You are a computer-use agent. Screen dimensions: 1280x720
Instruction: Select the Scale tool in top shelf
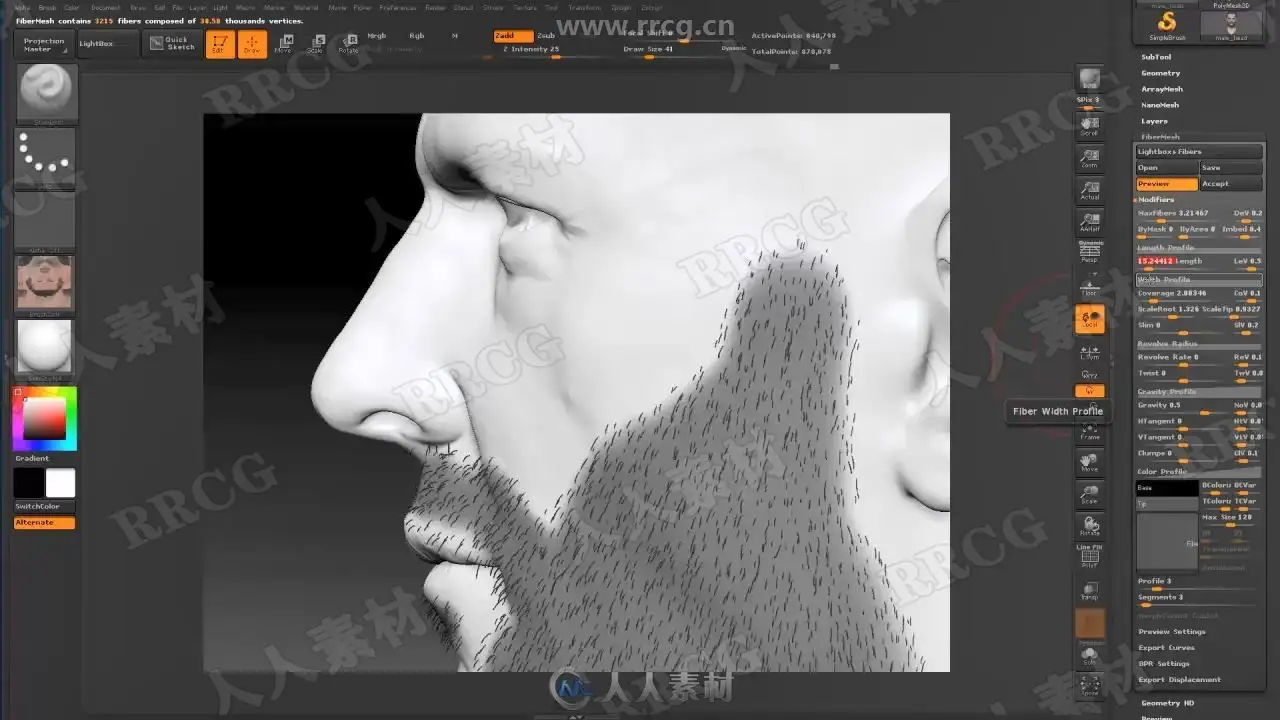[316, 44]
